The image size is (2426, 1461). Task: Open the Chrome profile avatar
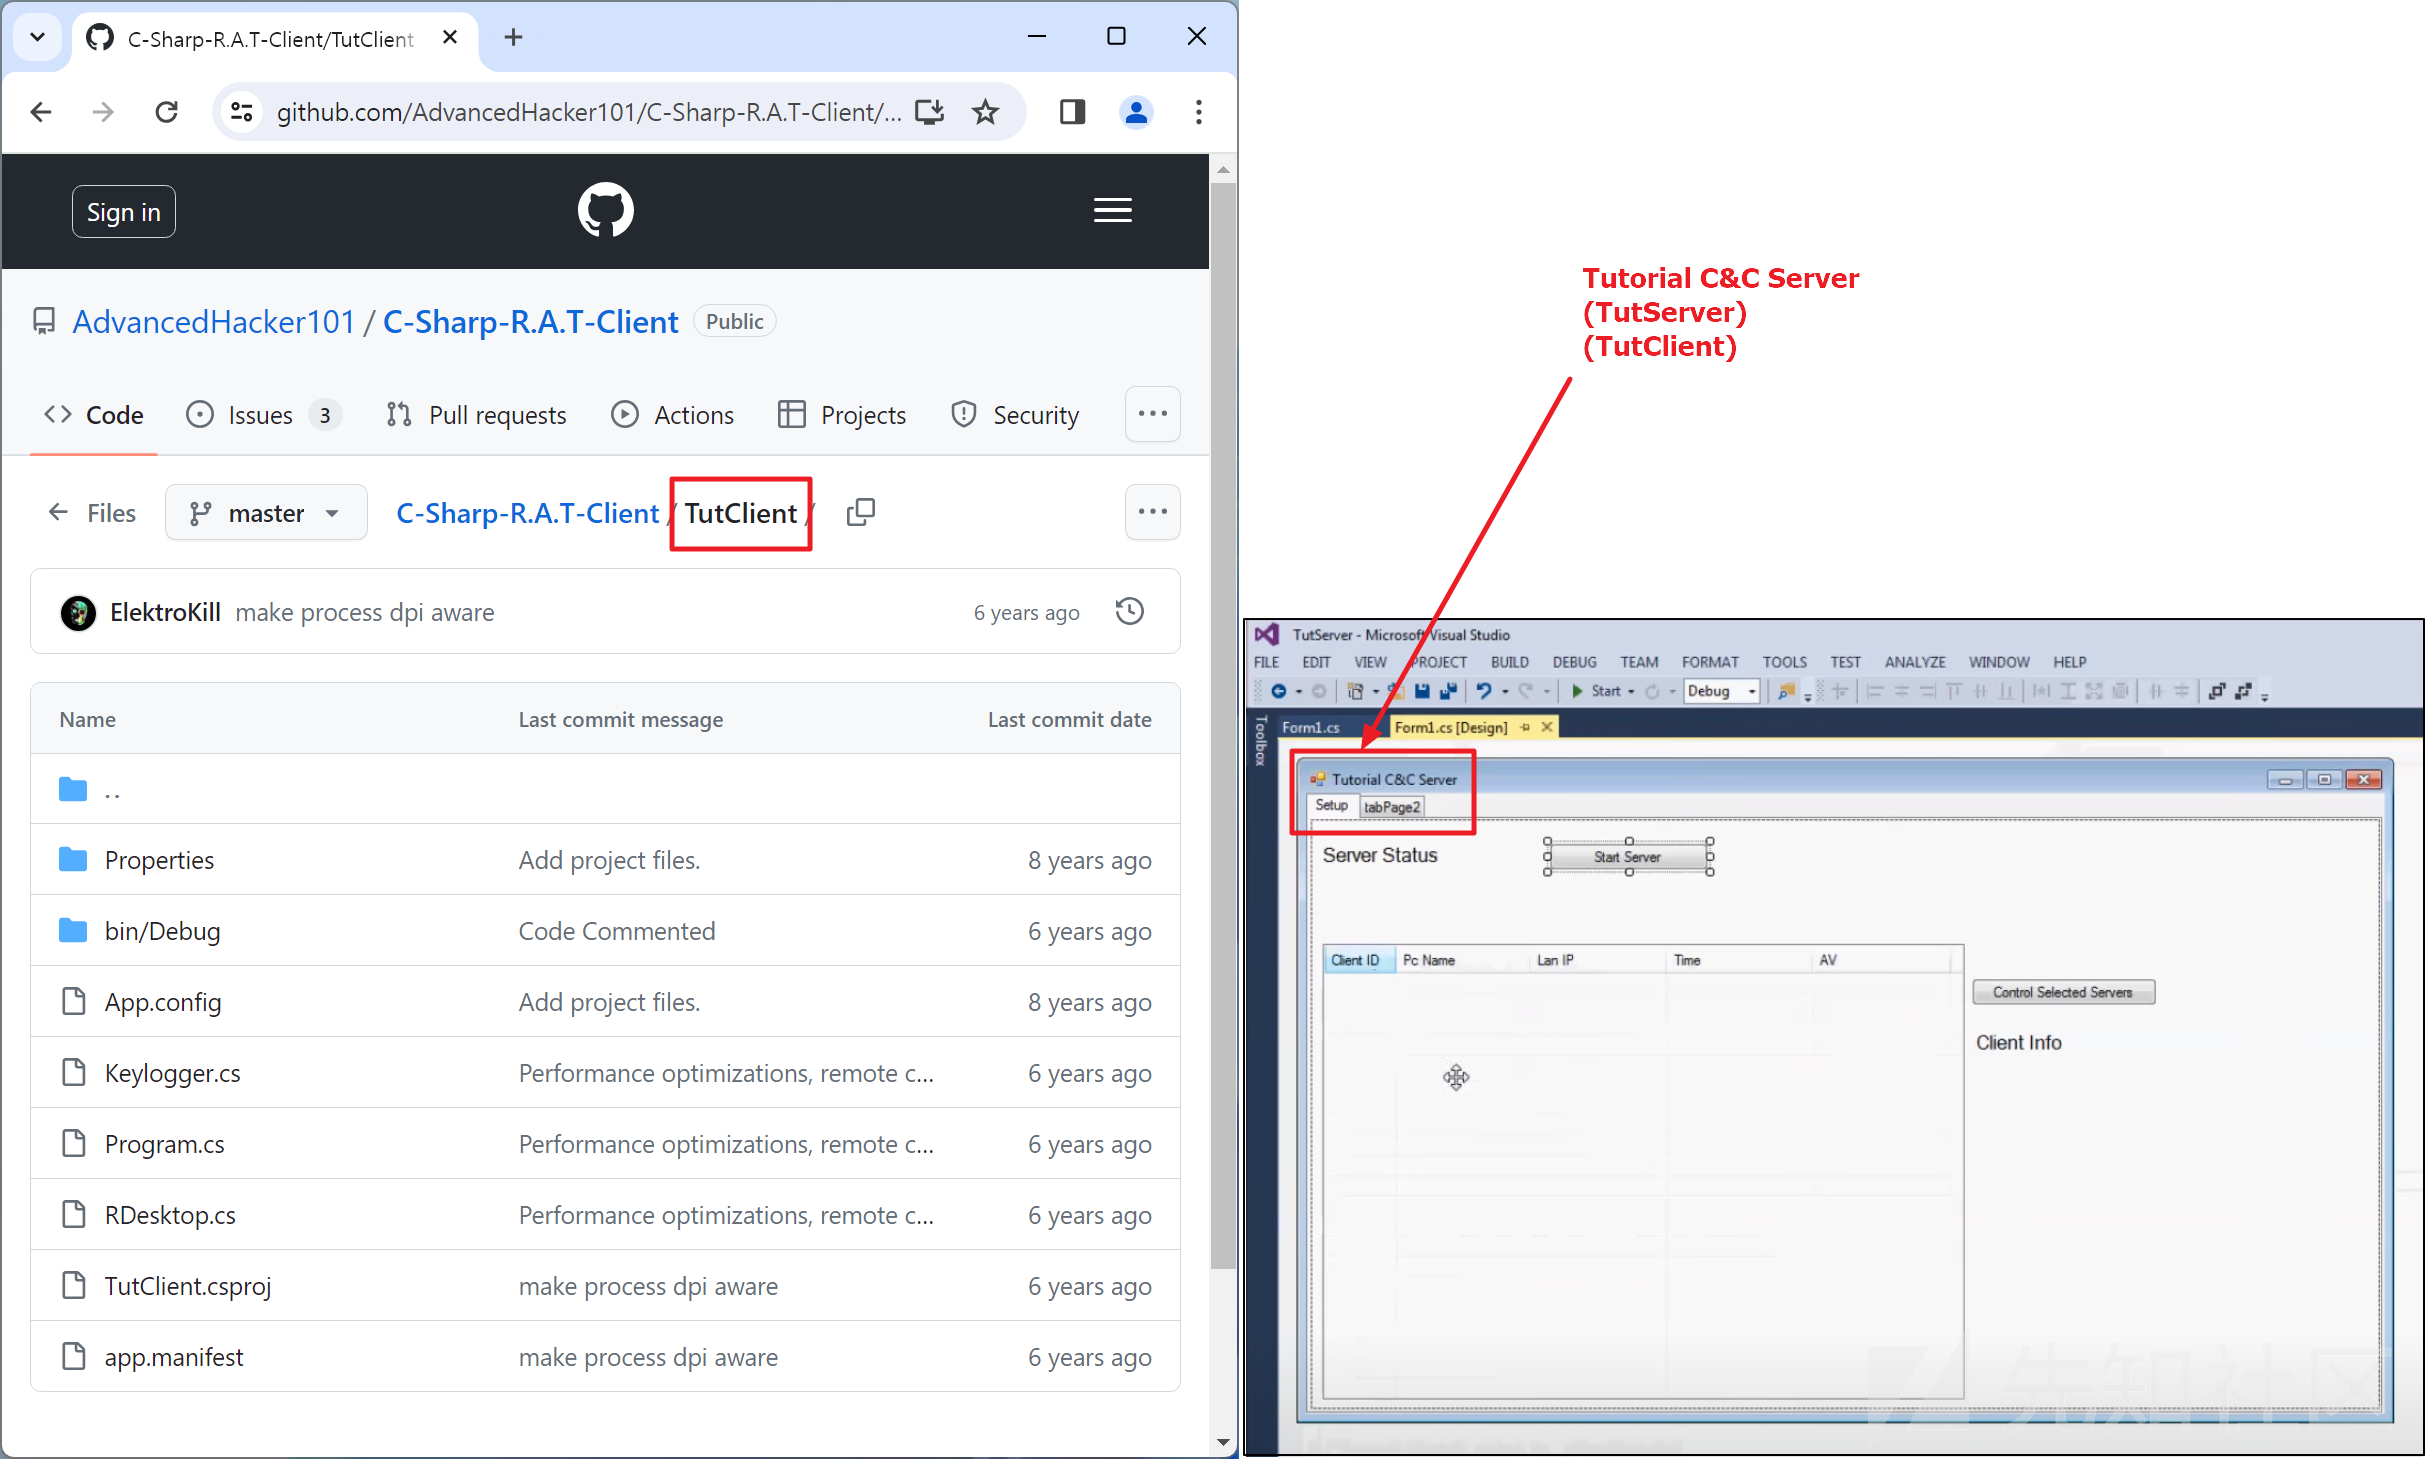(x=1136, y=112)
